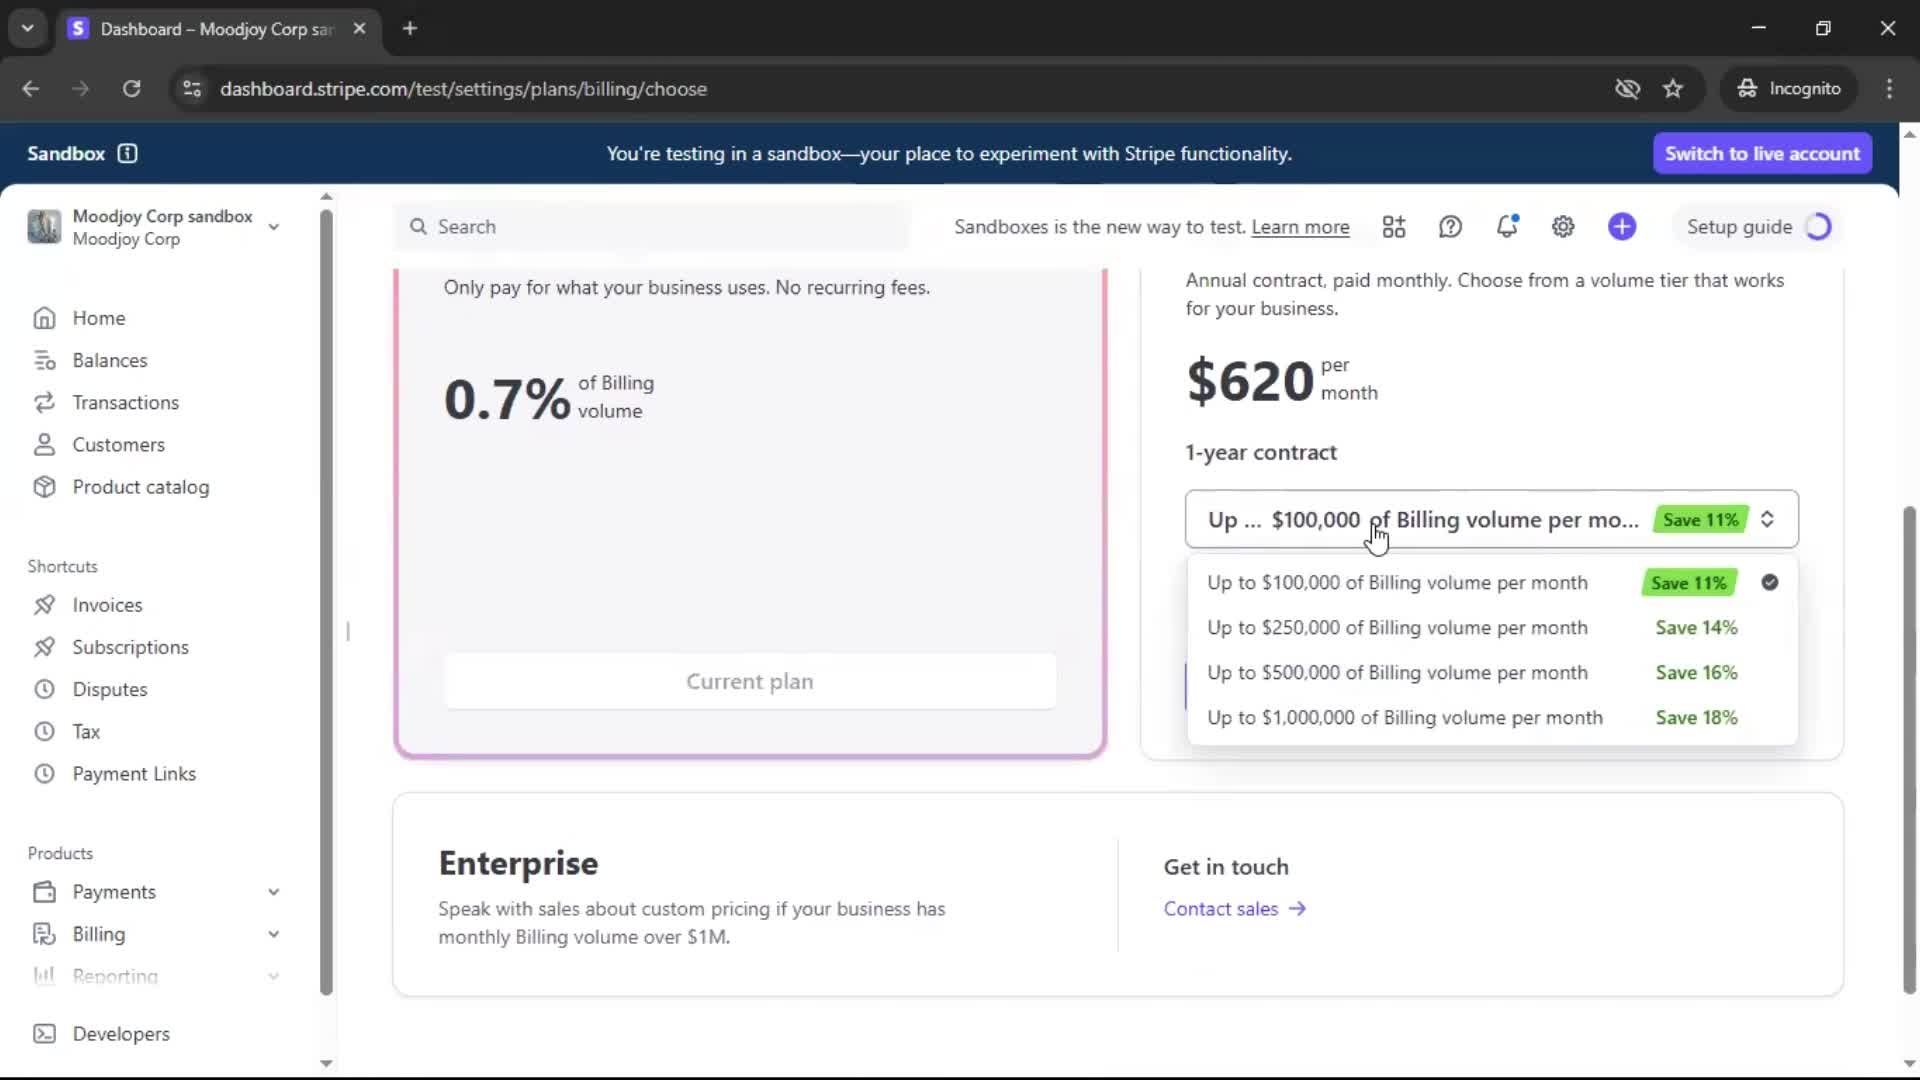Open the notifications bell icon

click(1506, 227)
